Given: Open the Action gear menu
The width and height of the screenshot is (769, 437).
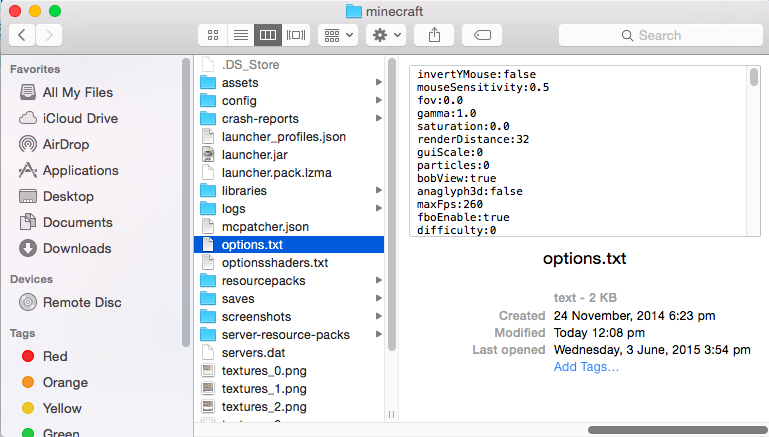Looking at the screenshot, I should tap(385, 35).
